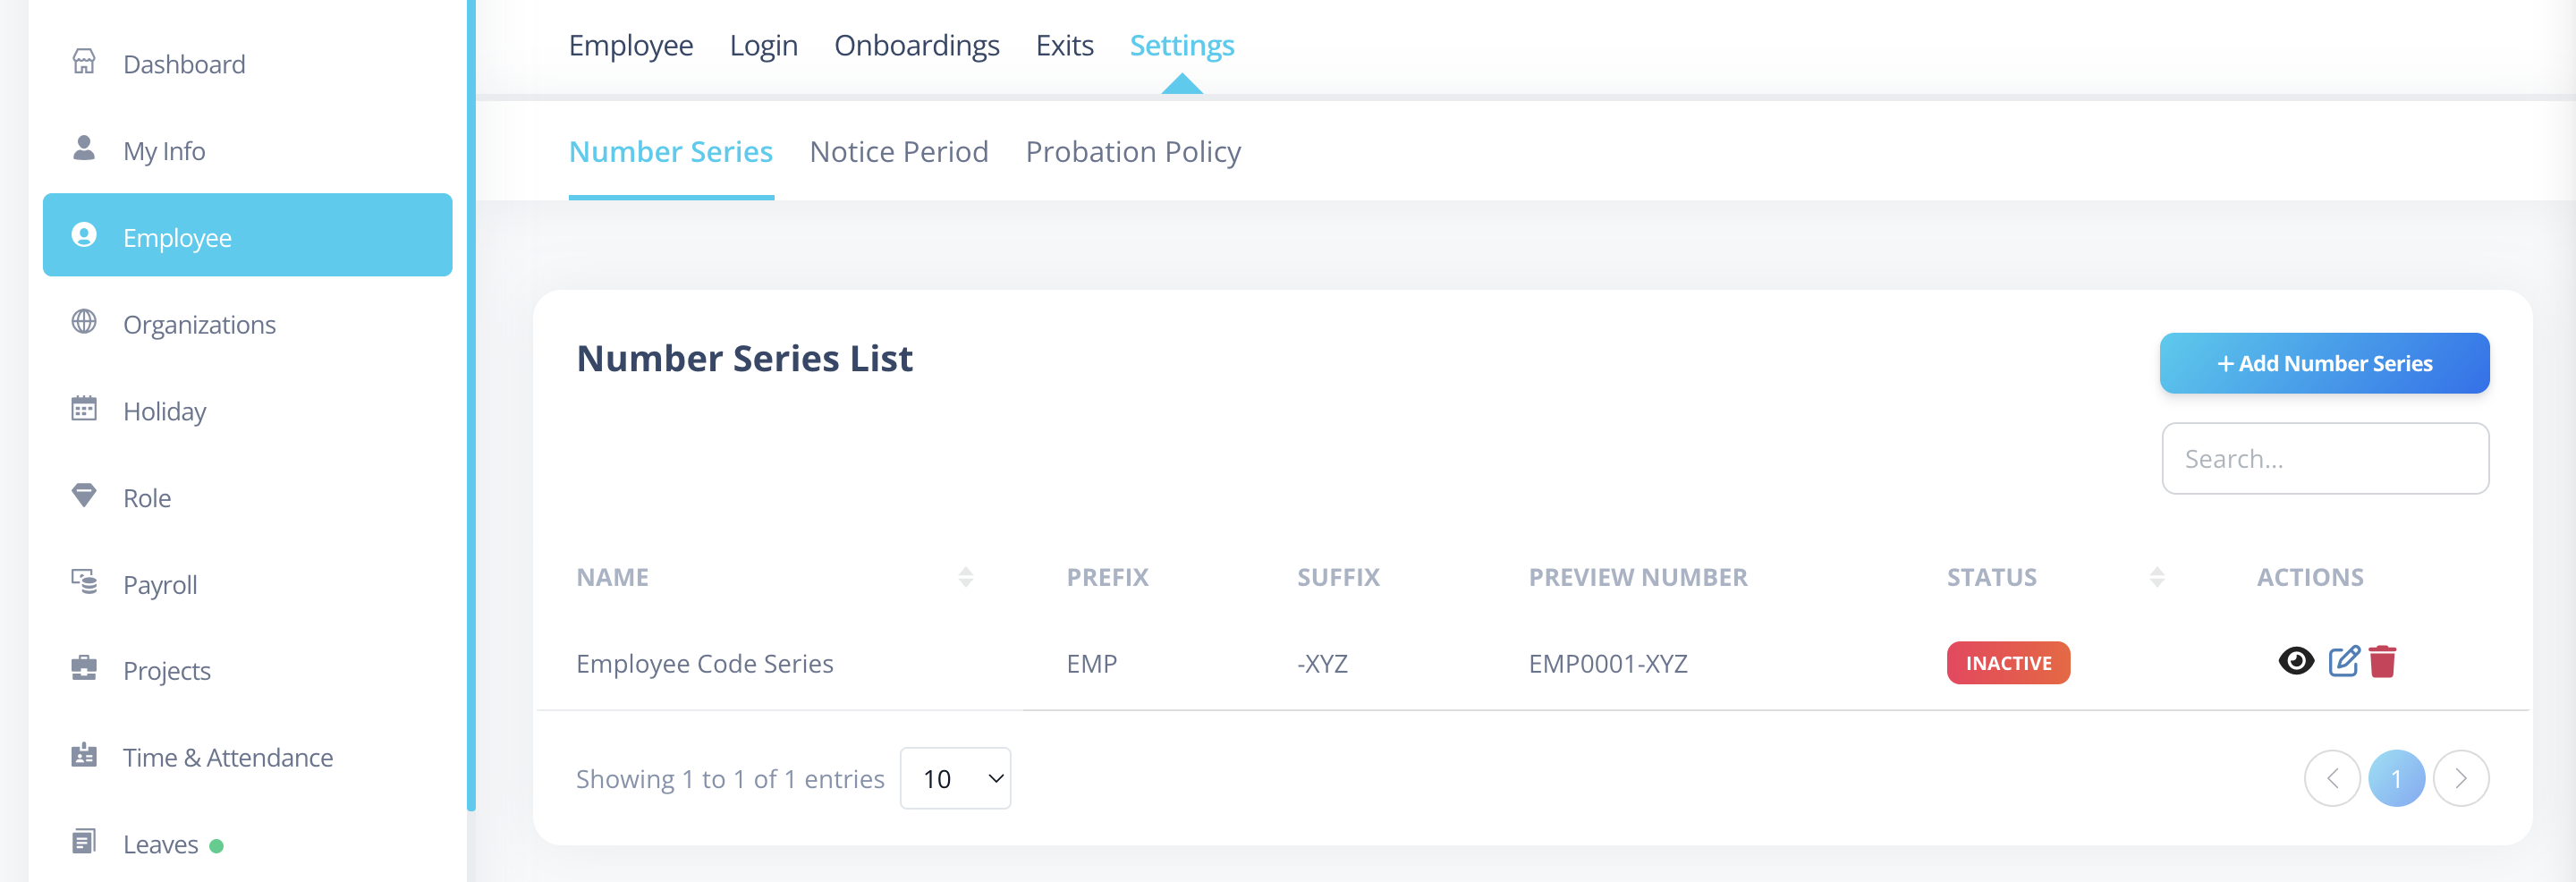2576x882 pixels.
Task: Click the Projects briefcase icon
Action: 84,668
